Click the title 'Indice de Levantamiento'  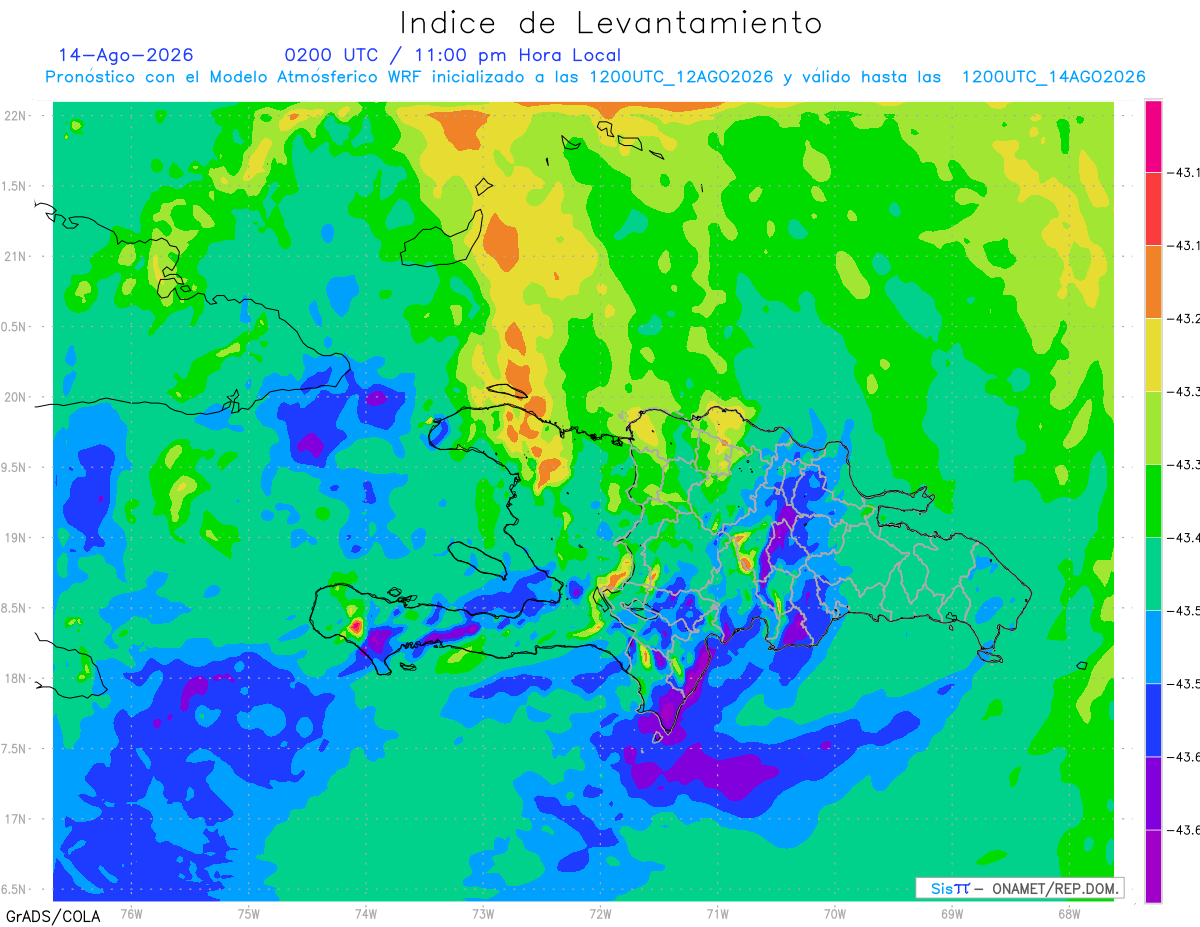(x=611, y=23)
